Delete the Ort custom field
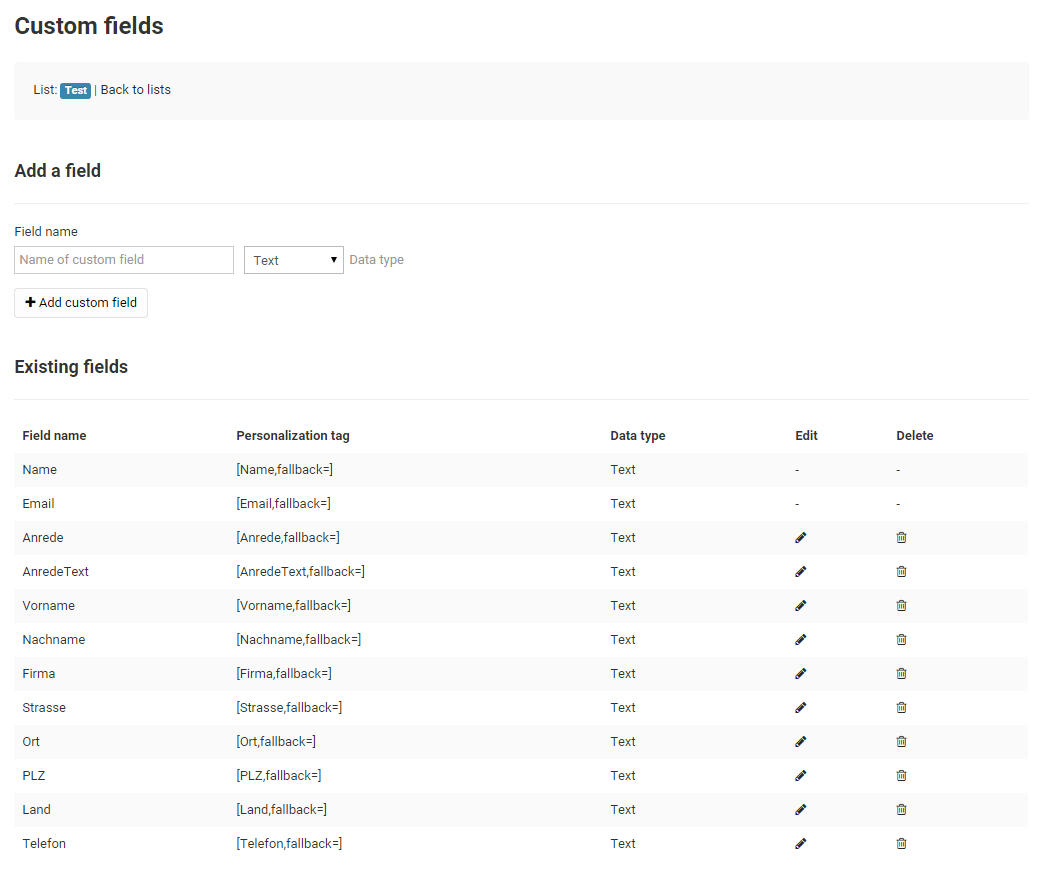This screenshot has height=879, width=1037. 901,742
